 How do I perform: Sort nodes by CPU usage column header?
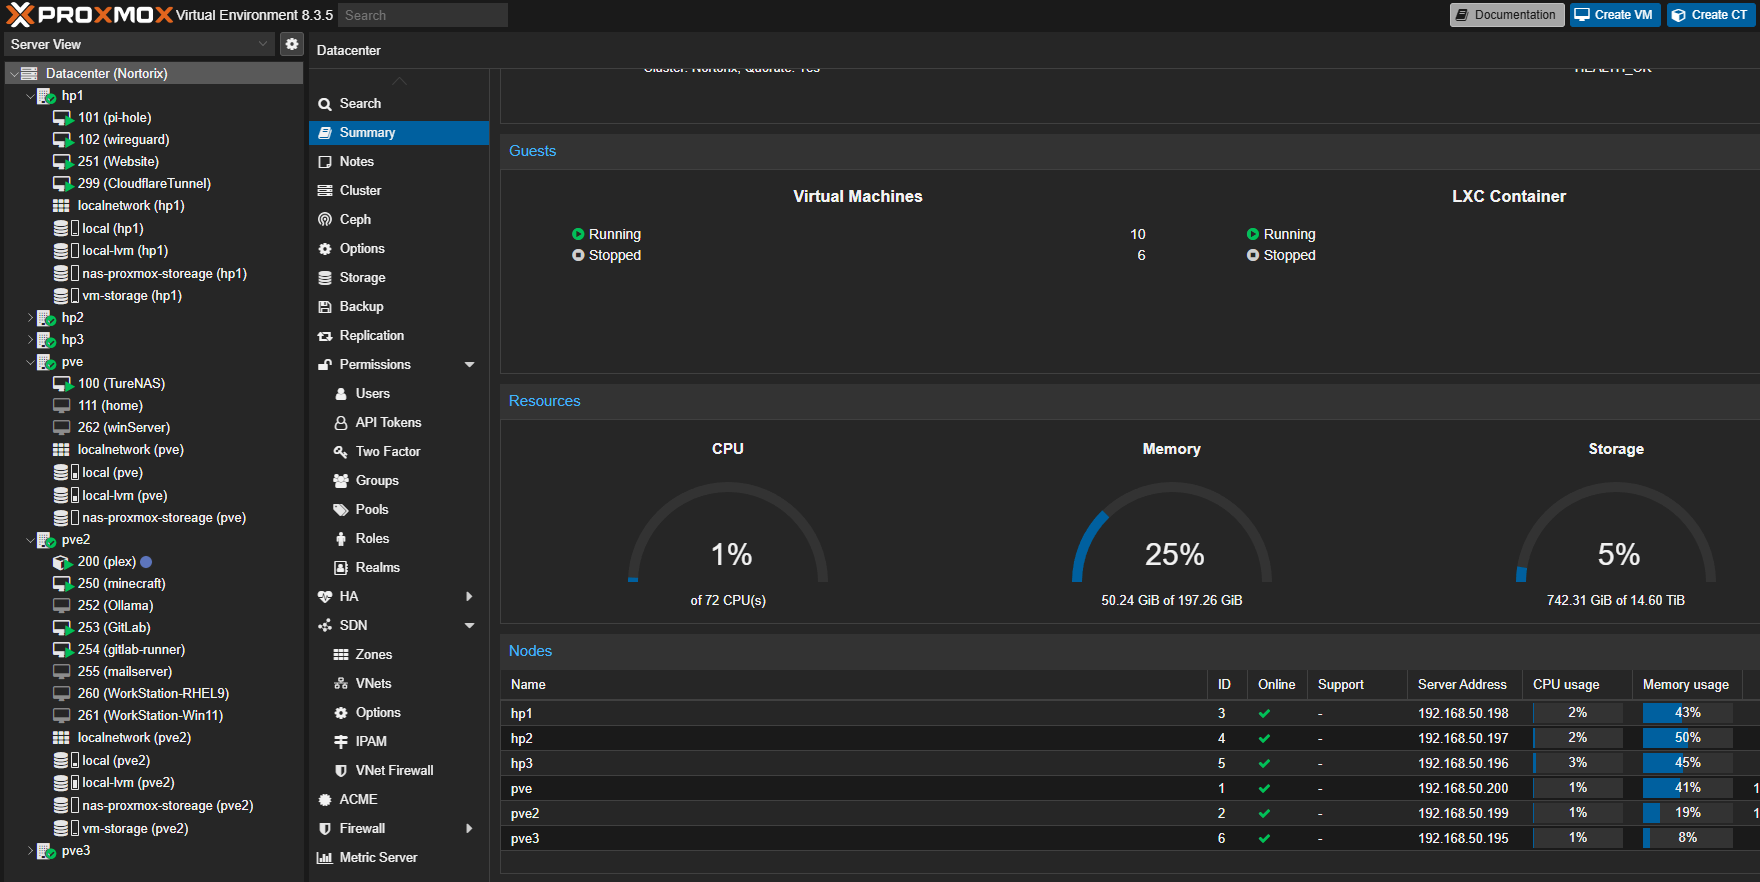tap(1577, 685)
